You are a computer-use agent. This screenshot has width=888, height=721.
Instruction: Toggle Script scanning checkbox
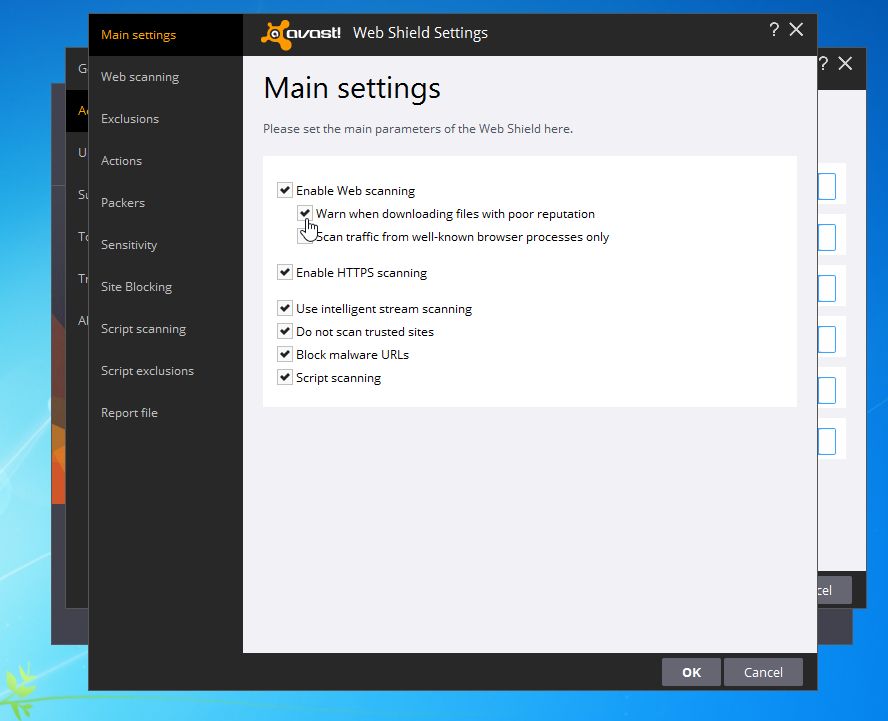point(284,377)
